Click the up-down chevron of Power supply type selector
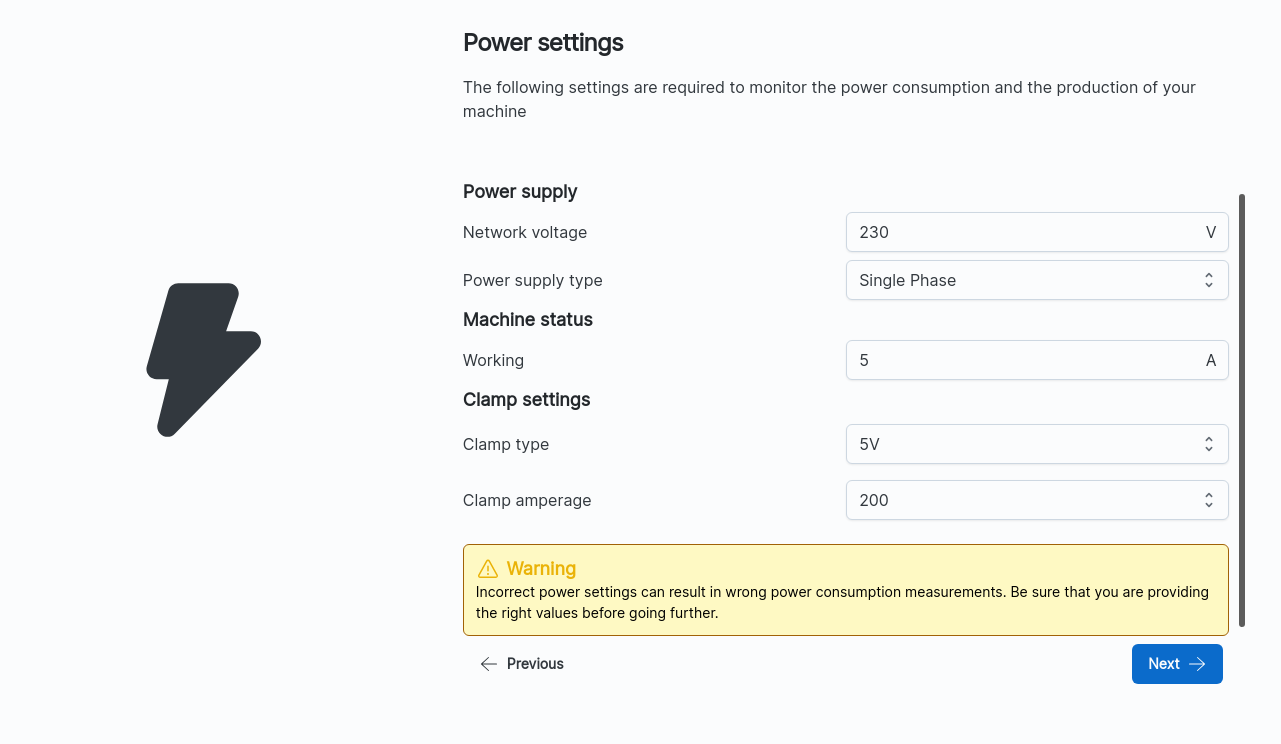This screenshot has width=1281, height=744. pos(1209,280)
